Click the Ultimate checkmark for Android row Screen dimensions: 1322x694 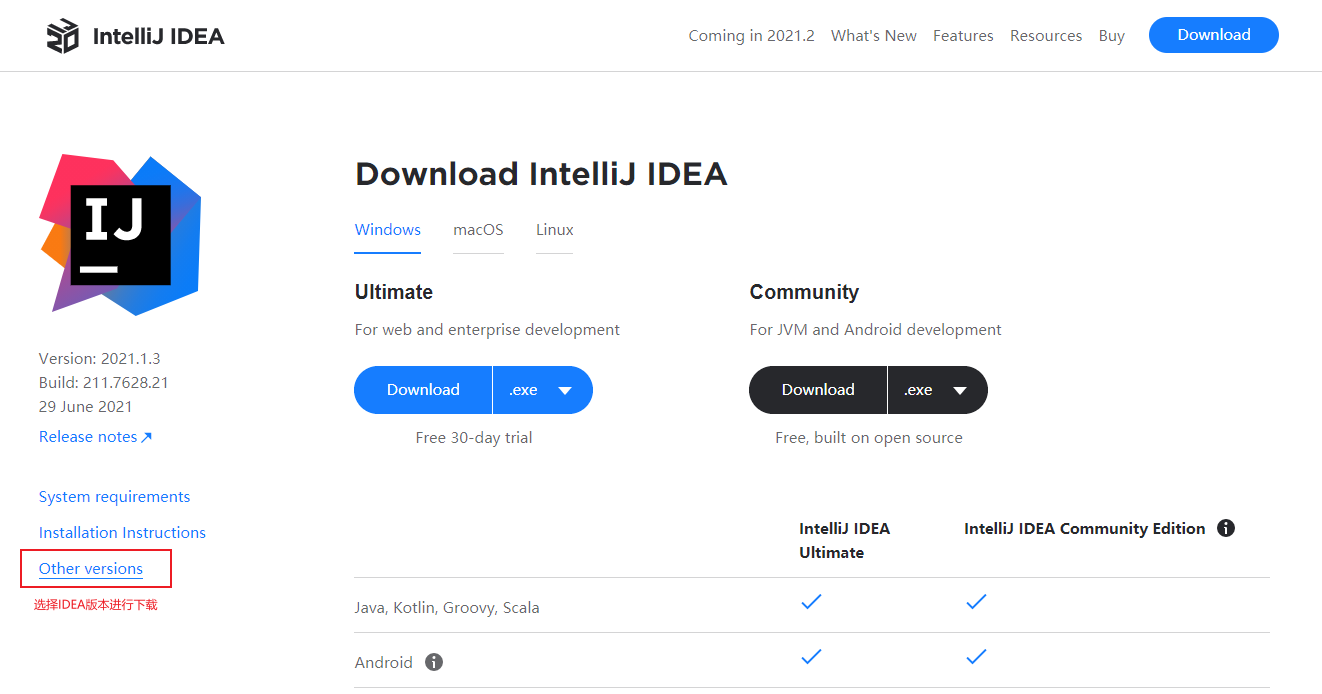(x=811, y=656)
